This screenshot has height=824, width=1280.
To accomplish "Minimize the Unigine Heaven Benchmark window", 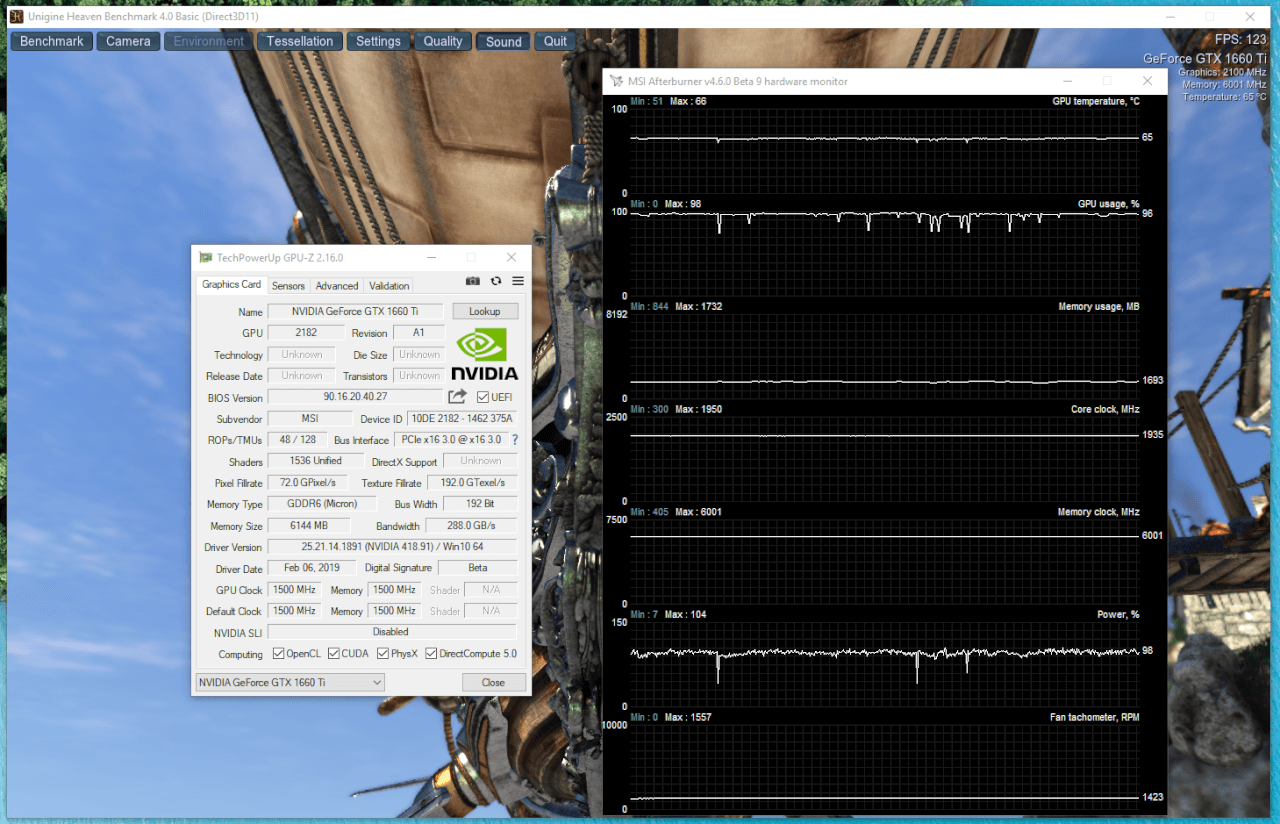I will click(x=1169, y=16).
